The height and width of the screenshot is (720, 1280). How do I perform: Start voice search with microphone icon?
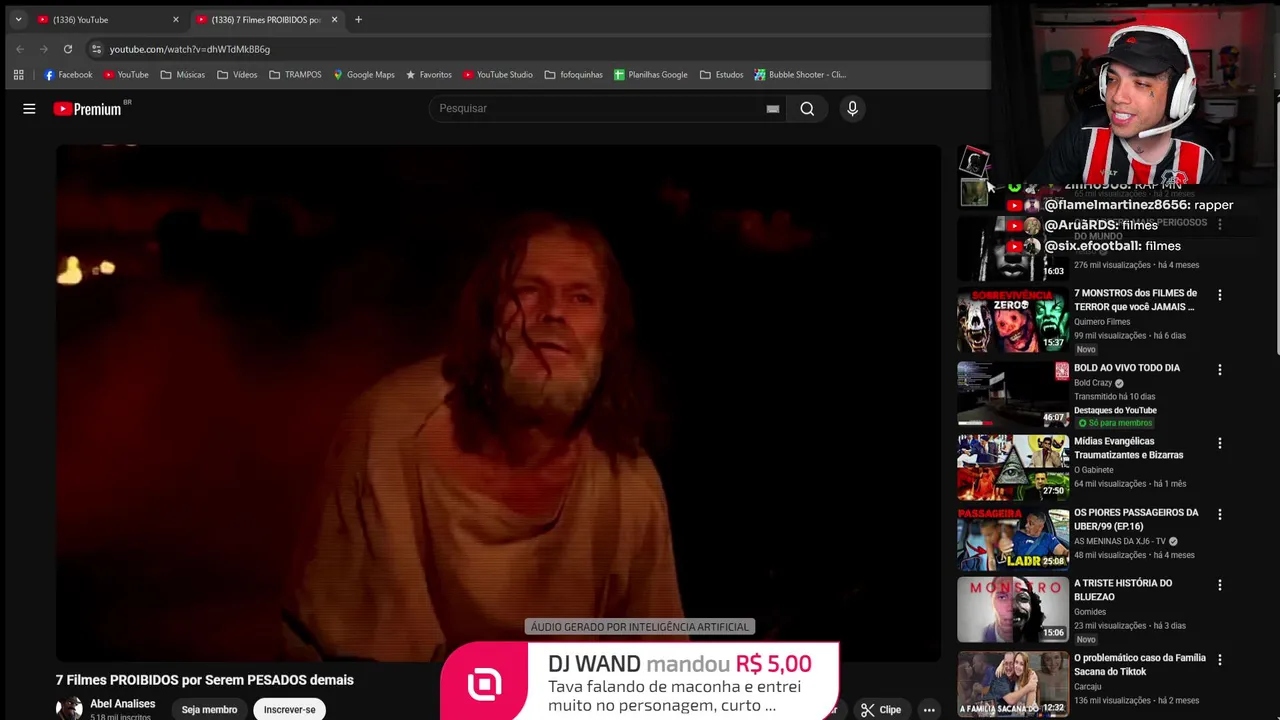tap(852, 109)
